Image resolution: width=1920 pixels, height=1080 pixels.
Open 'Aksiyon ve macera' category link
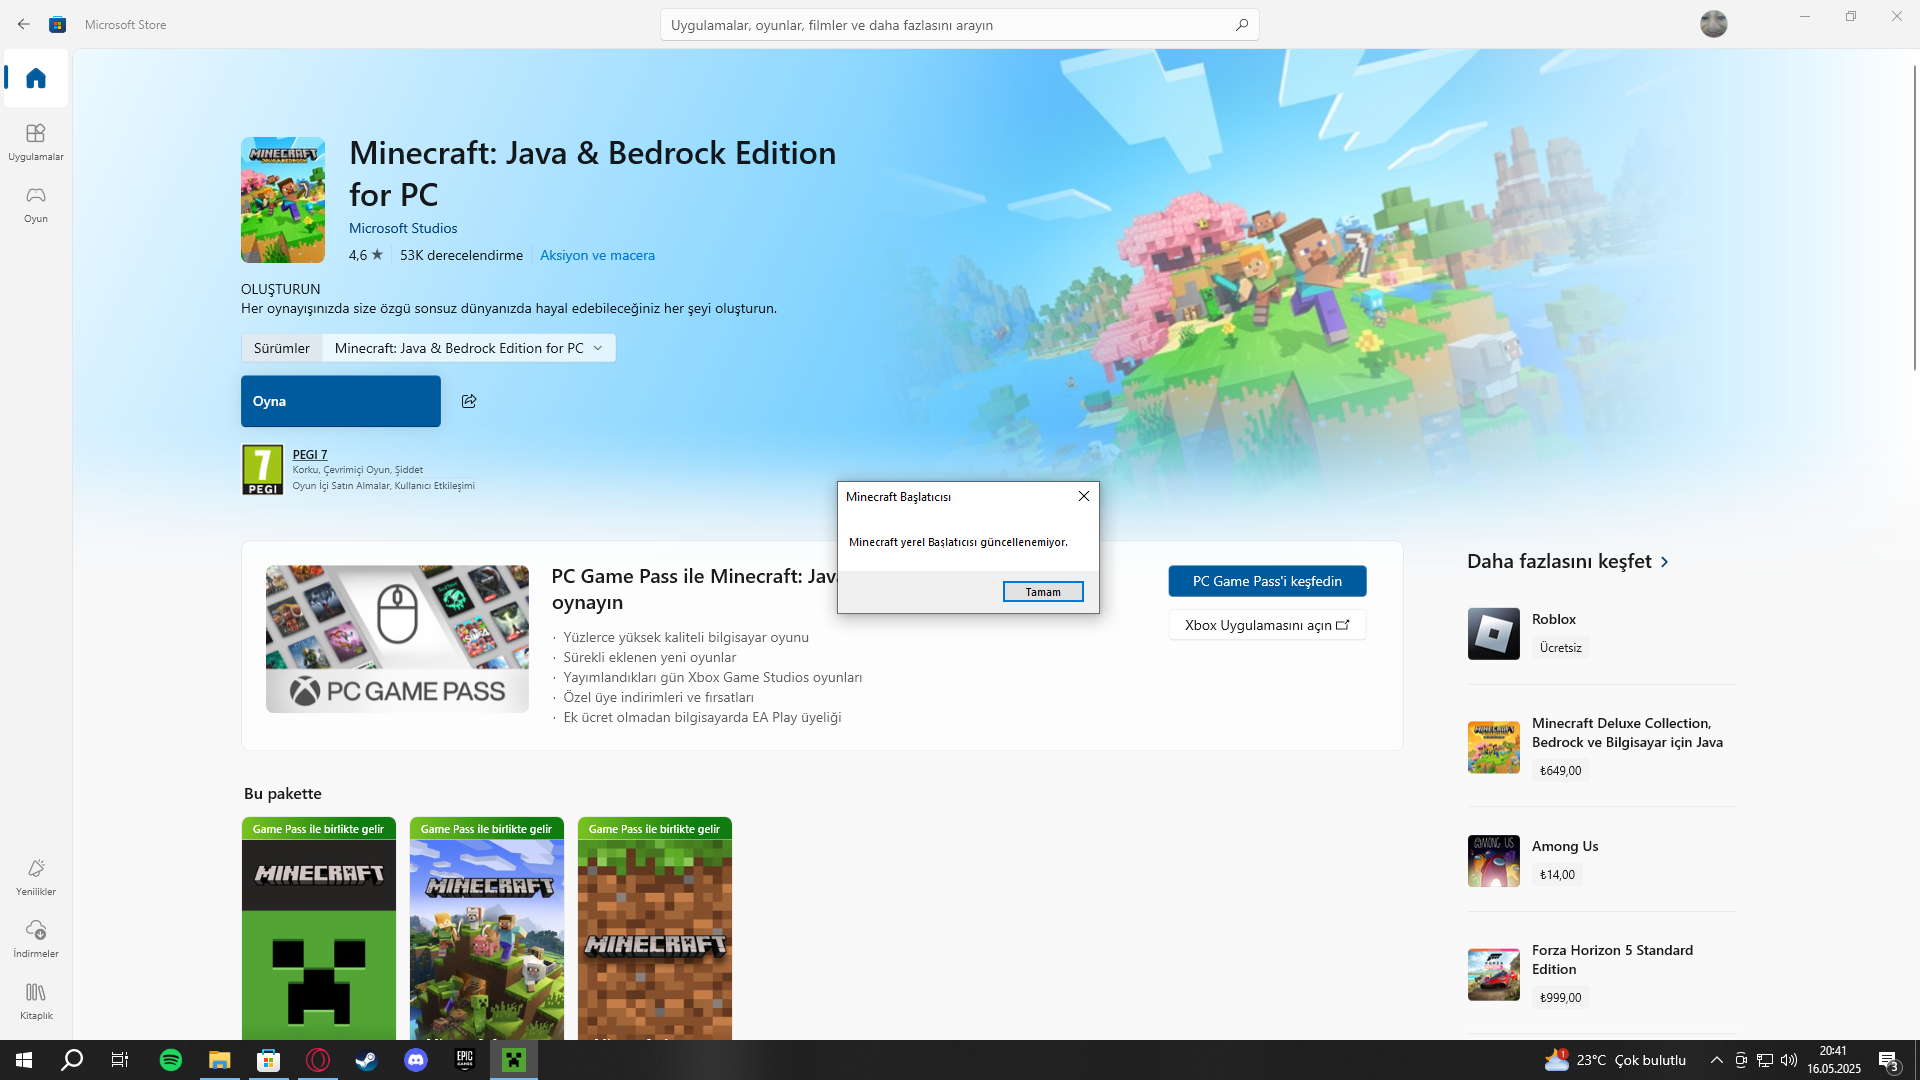(x=597, y=255)
